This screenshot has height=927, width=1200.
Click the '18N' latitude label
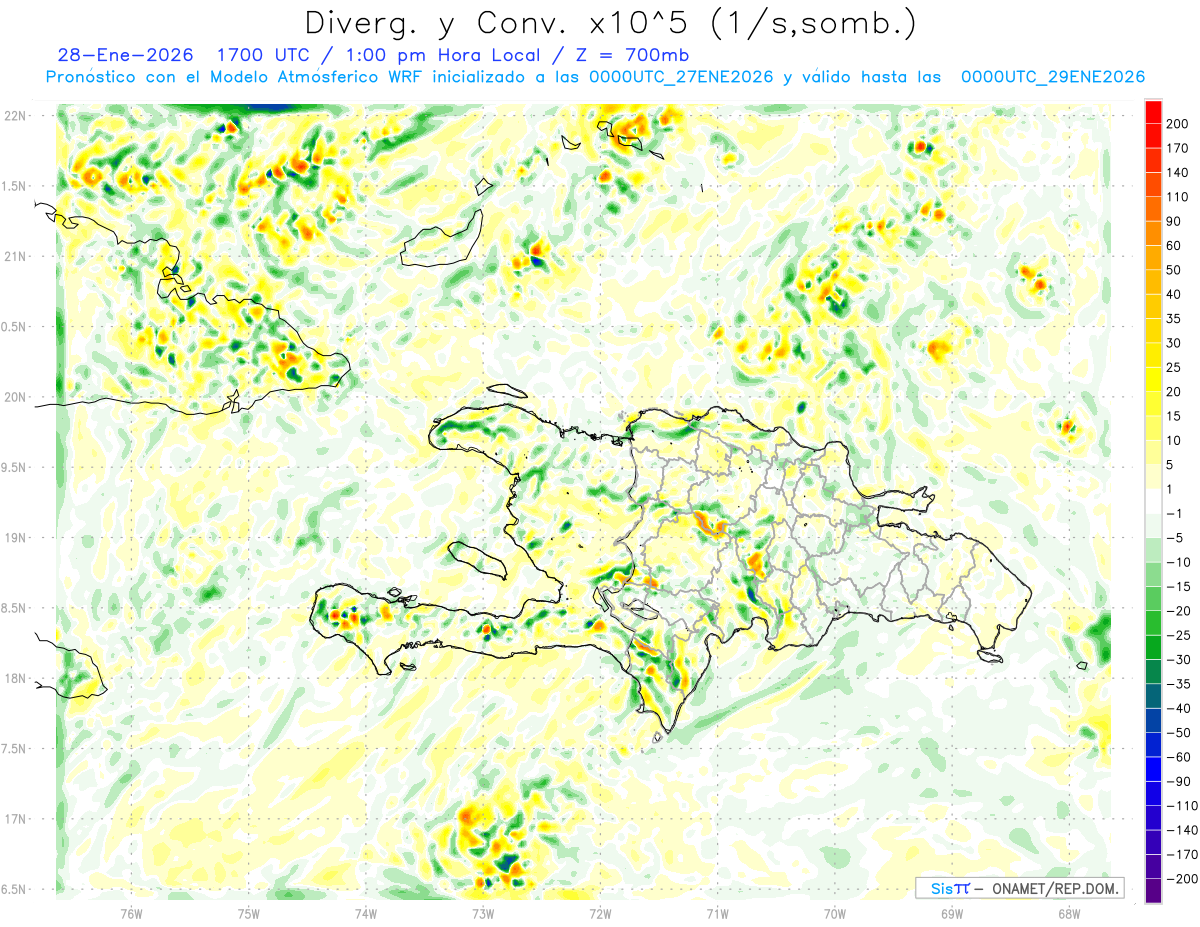(14, 678)
